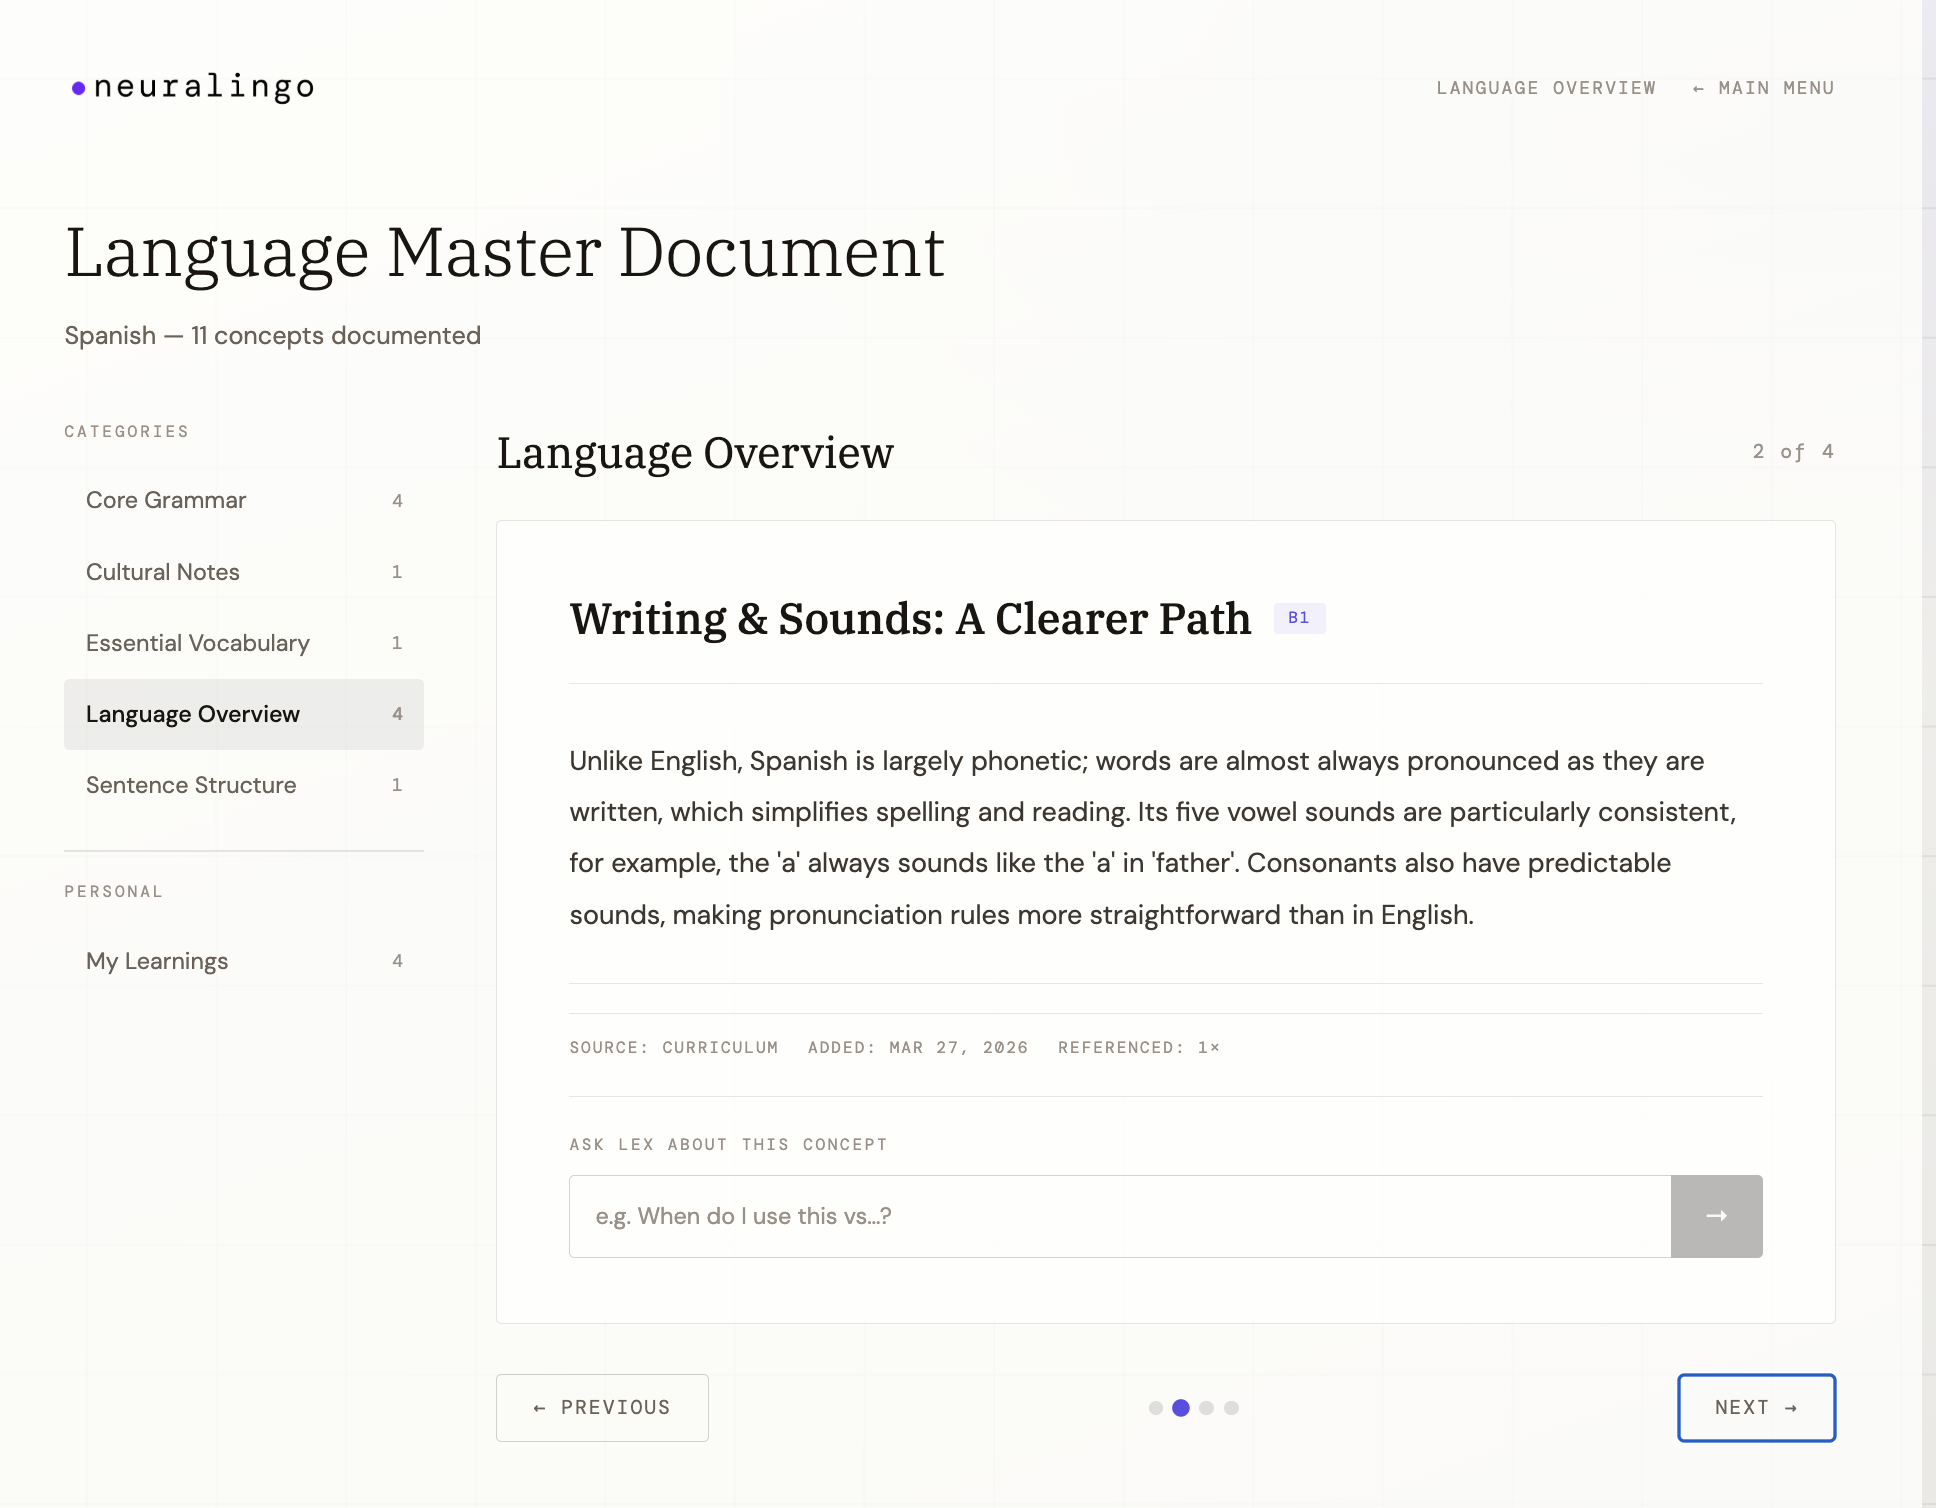Click the left arrow in Previous button

coord(540,1407)
